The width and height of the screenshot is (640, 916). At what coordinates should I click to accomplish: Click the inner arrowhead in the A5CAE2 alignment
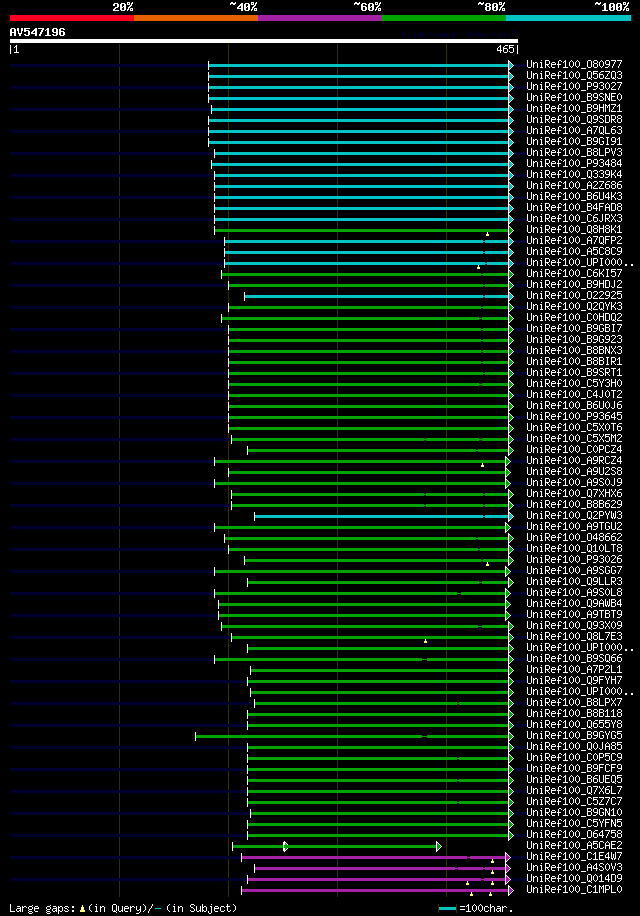[286, 846]
